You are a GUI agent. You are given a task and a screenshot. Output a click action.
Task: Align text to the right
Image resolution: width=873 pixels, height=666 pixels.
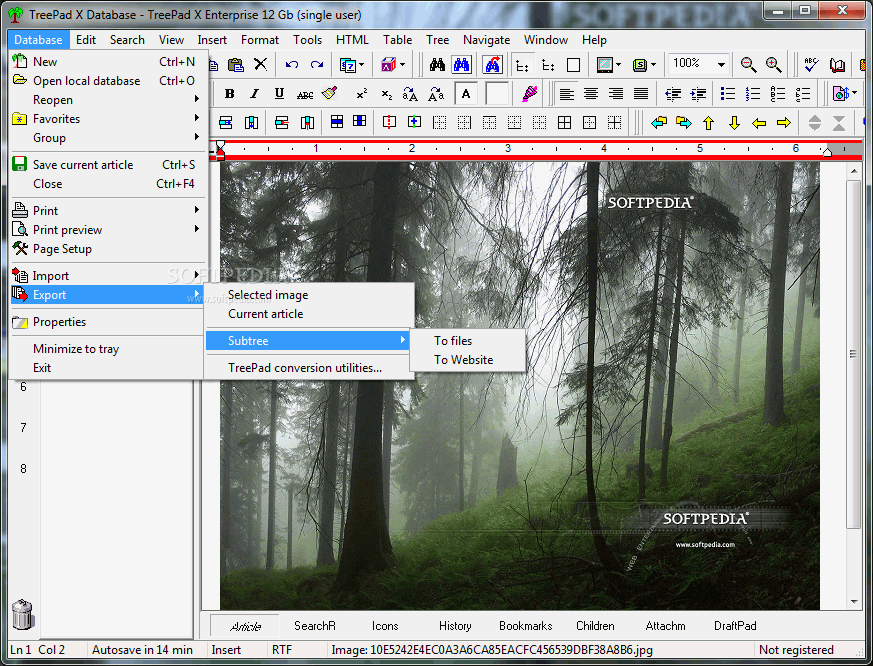(x=616, y=94)
